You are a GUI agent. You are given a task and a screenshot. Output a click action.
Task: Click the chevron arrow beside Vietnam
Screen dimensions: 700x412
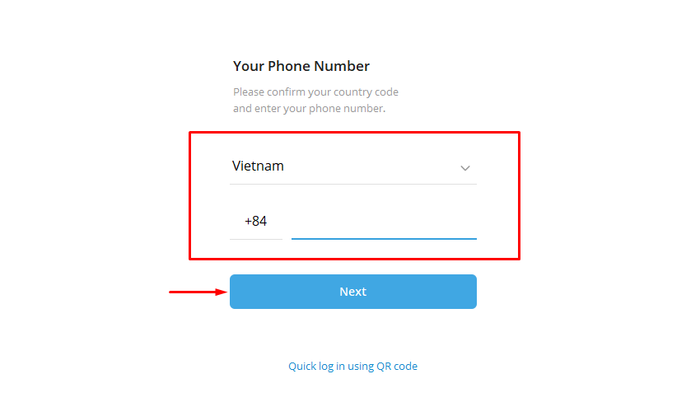tap(465, 168)
